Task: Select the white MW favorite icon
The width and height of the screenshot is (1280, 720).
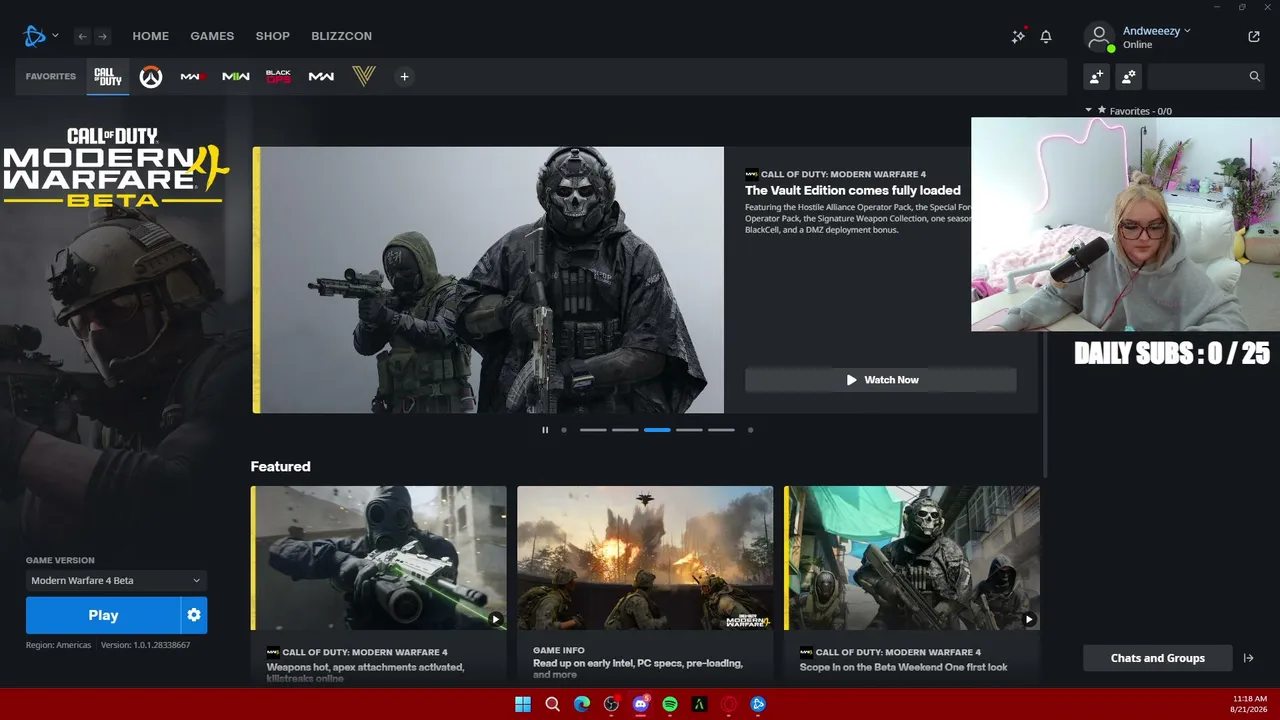Action: click(321, 76)
